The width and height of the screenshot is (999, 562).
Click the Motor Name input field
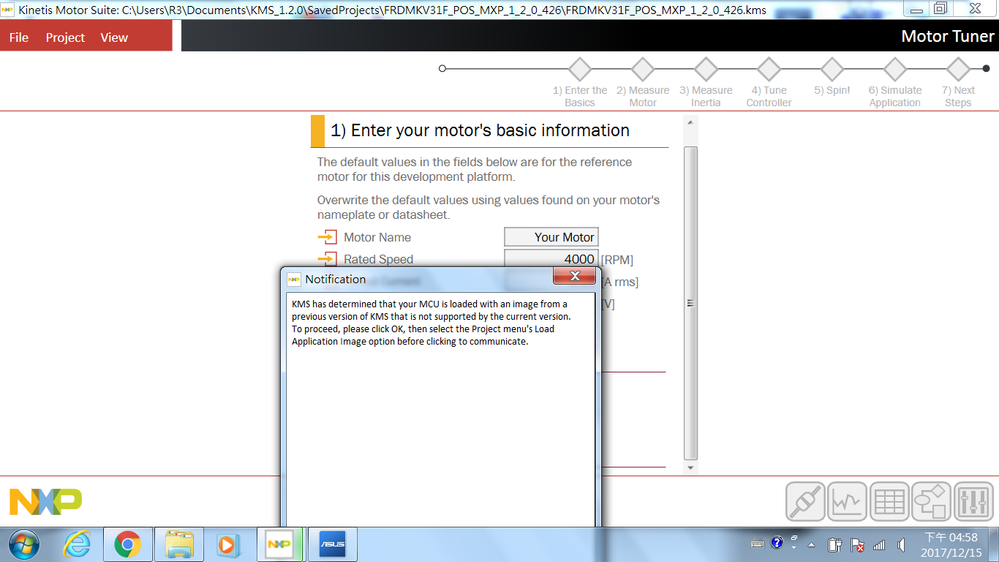pos(551,237)
